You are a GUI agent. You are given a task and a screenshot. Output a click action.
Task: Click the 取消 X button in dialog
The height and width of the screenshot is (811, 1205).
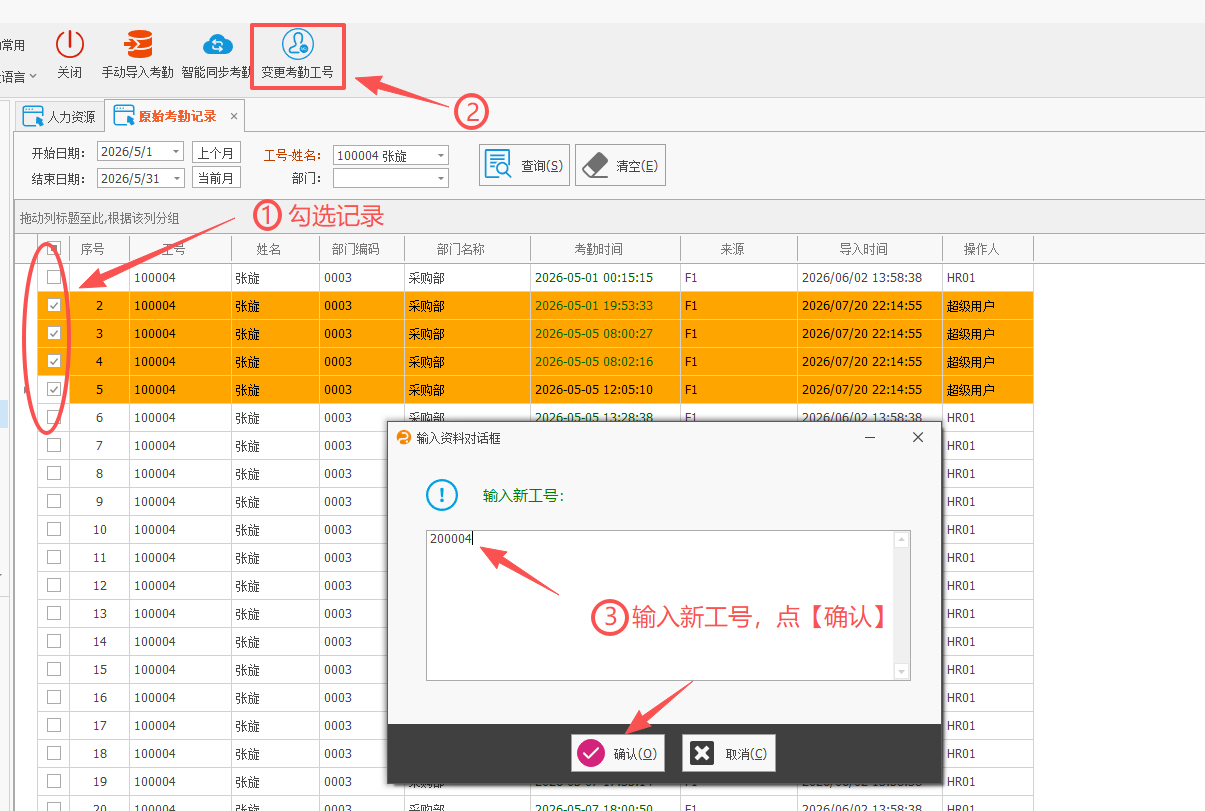[729, 753]
